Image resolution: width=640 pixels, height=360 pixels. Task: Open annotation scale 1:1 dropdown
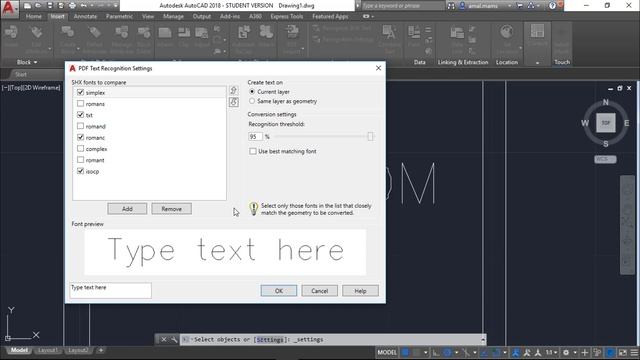551,352
